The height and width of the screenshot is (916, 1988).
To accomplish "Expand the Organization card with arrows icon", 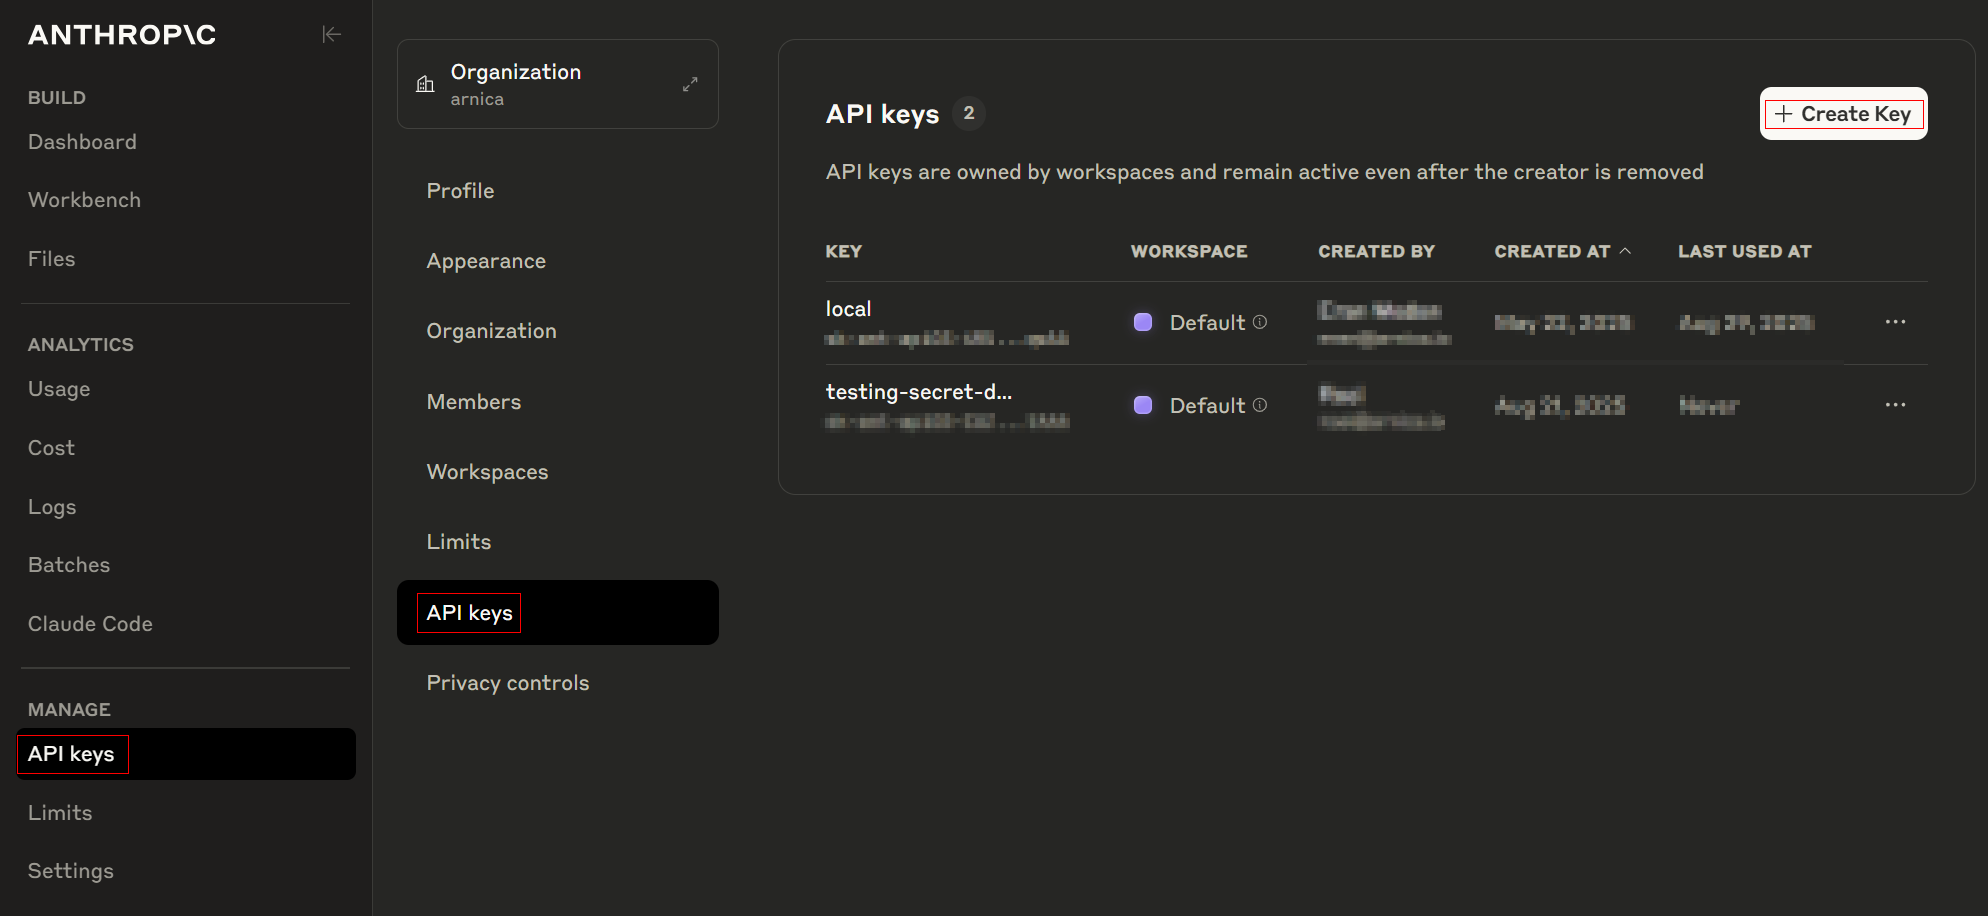I will tap(690, 84).
